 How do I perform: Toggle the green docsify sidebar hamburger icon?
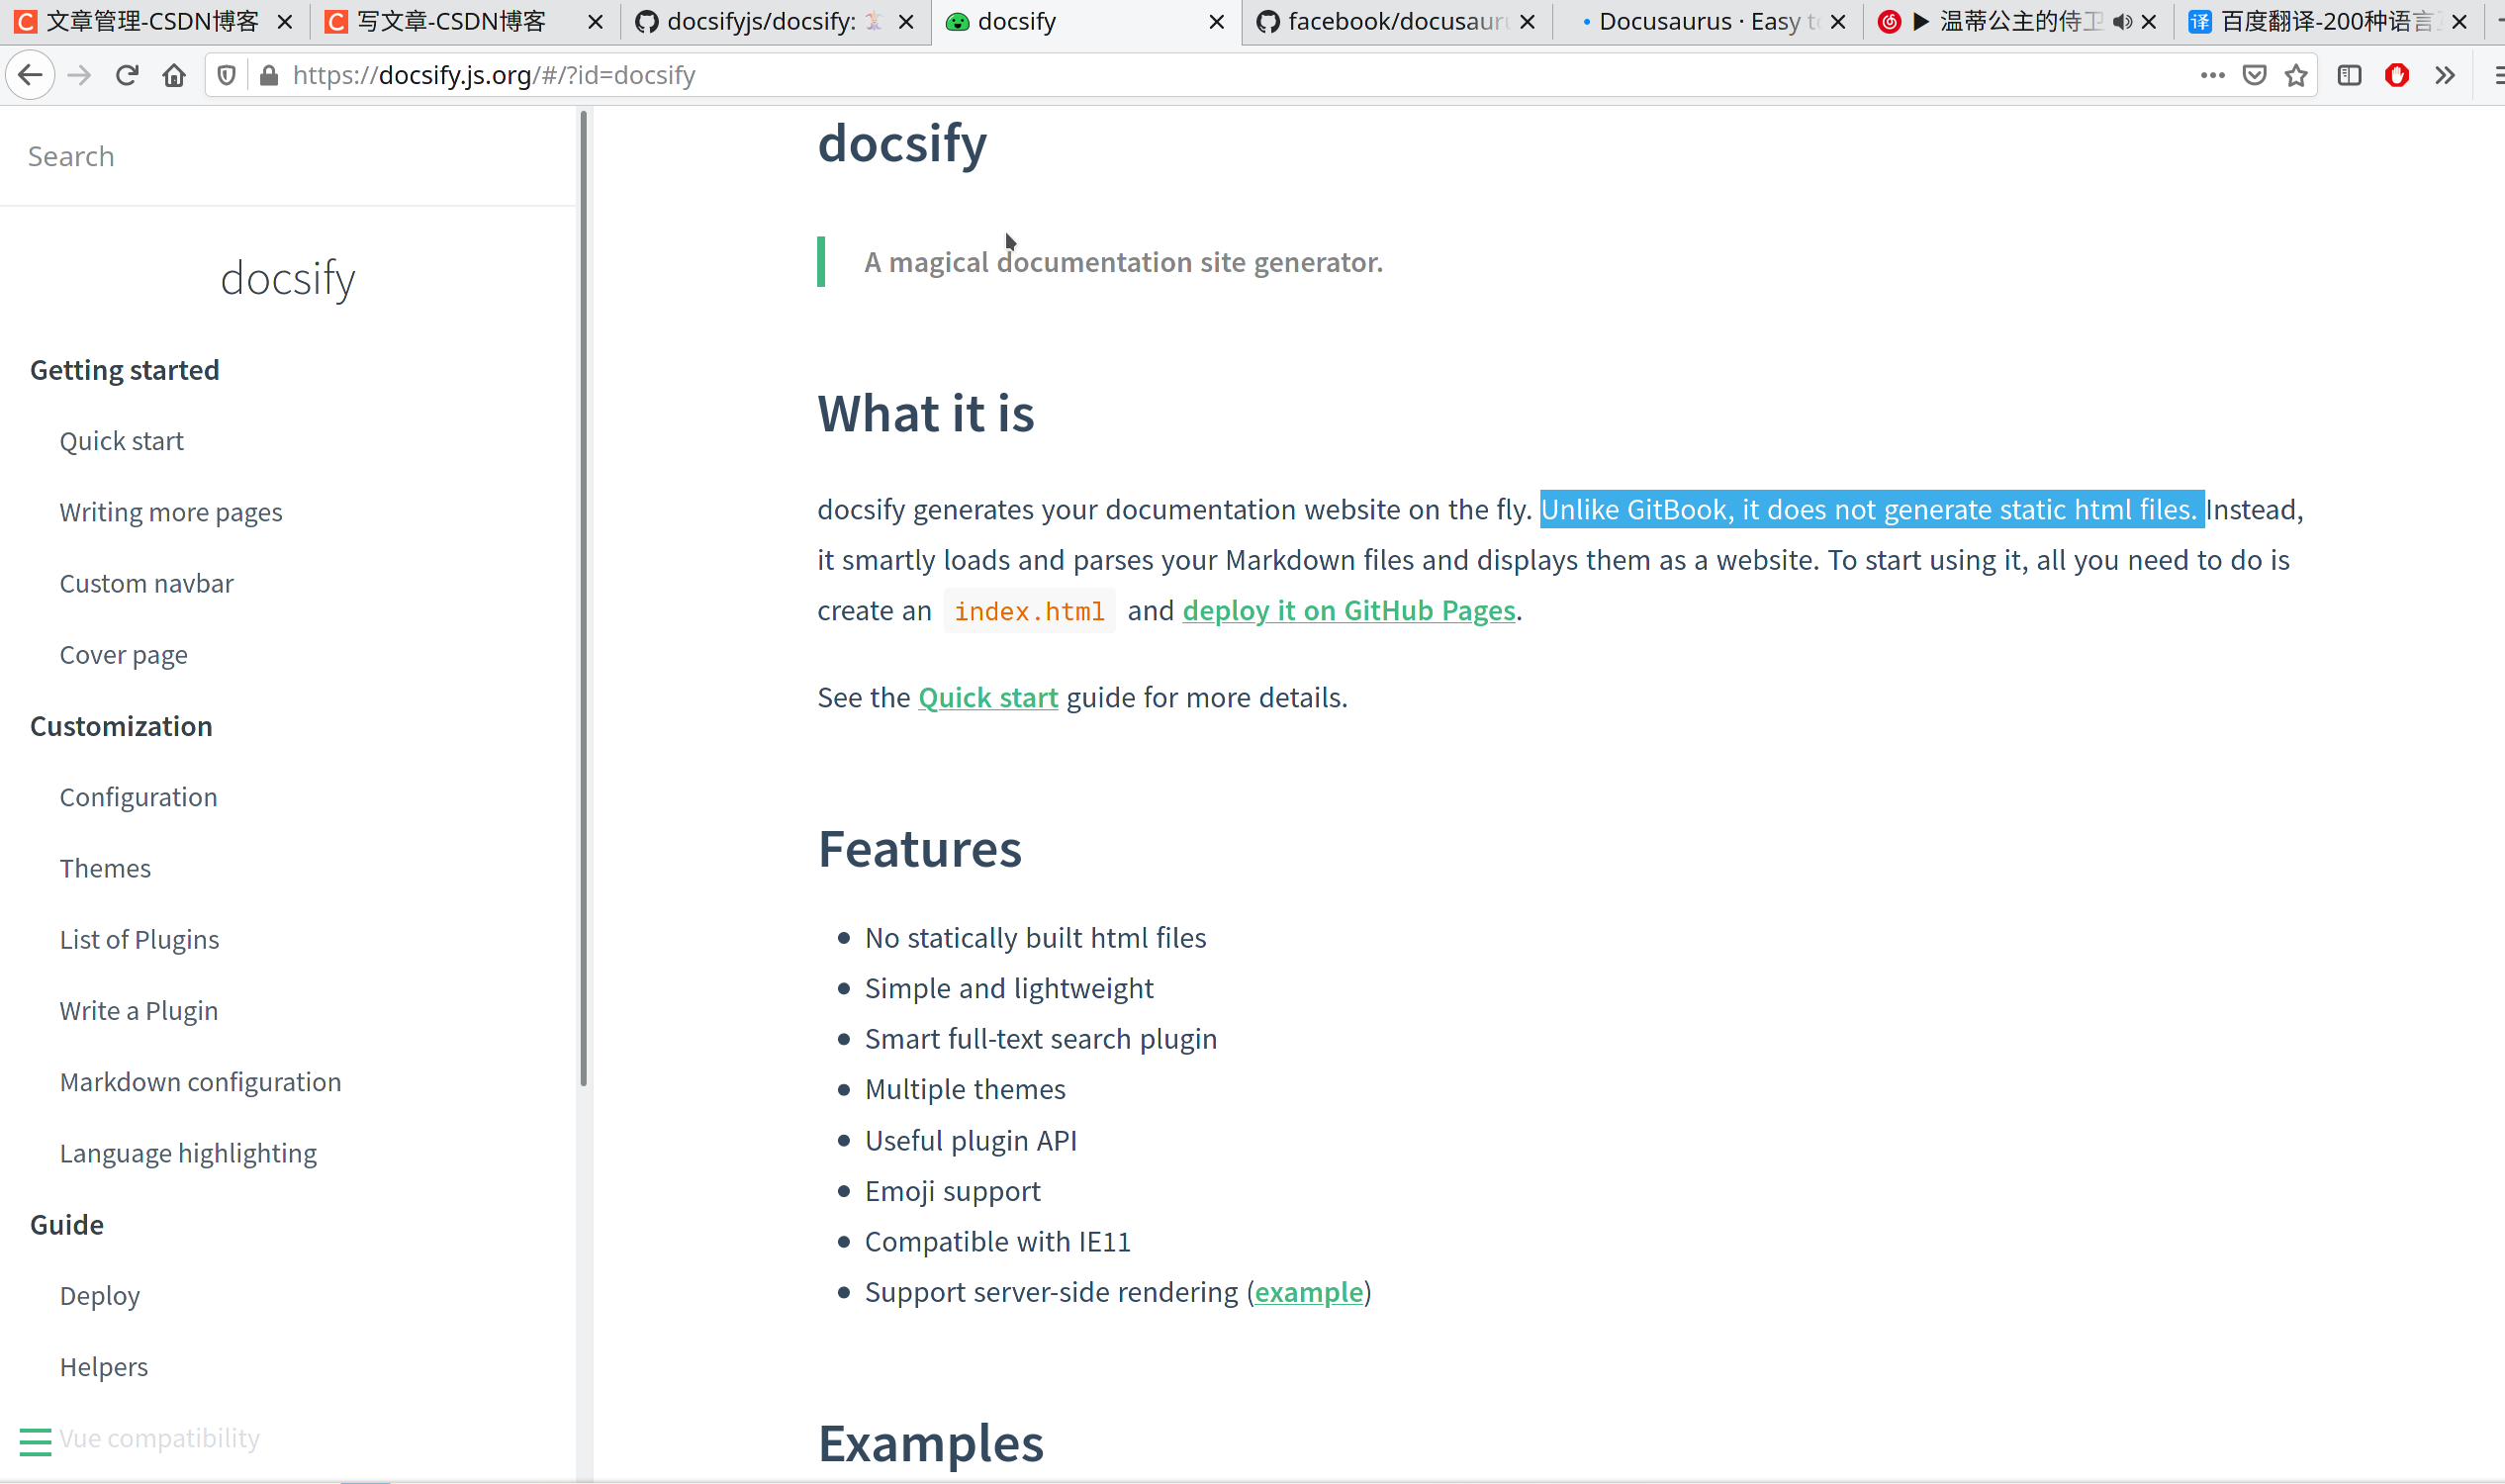point(34,1440)
